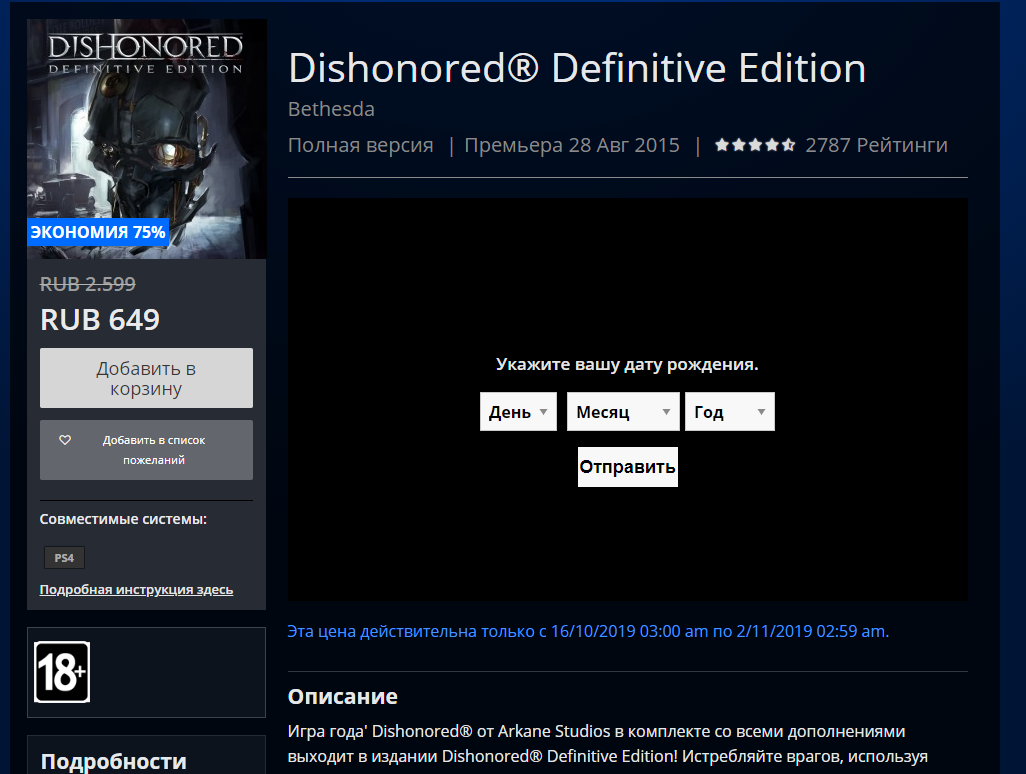Click the Описание section heading
The image size is (1026, 774).
pos(343,696)
